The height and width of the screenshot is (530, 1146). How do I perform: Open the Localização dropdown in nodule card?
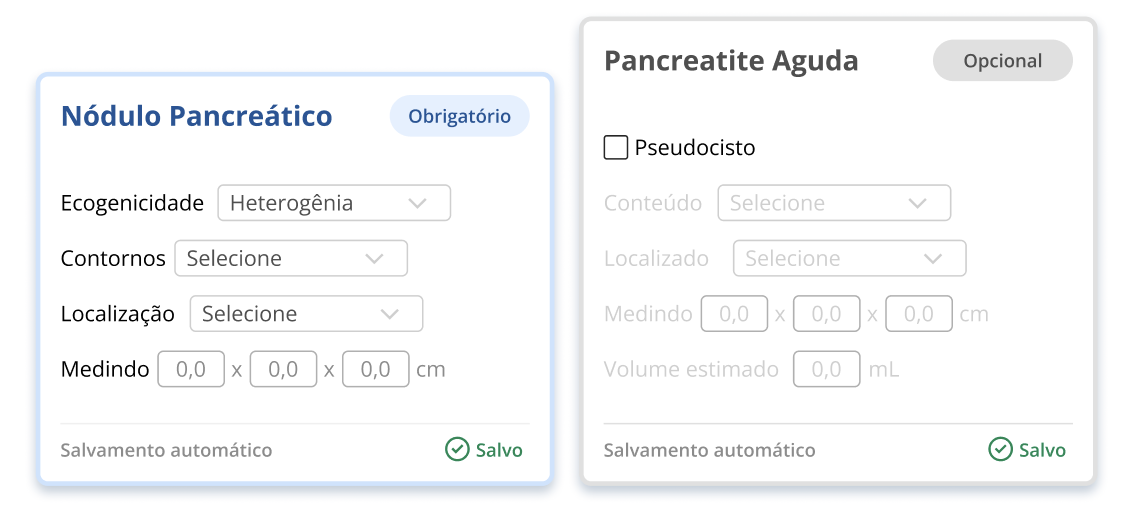coord(306,314)
